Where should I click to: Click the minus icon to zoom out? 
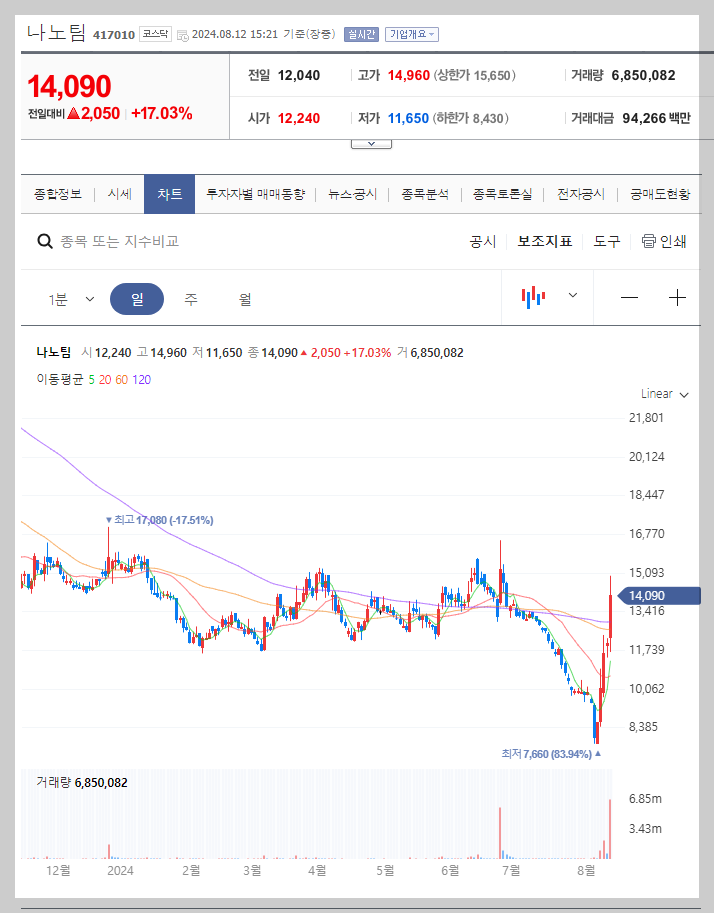[x=630, y=297]
